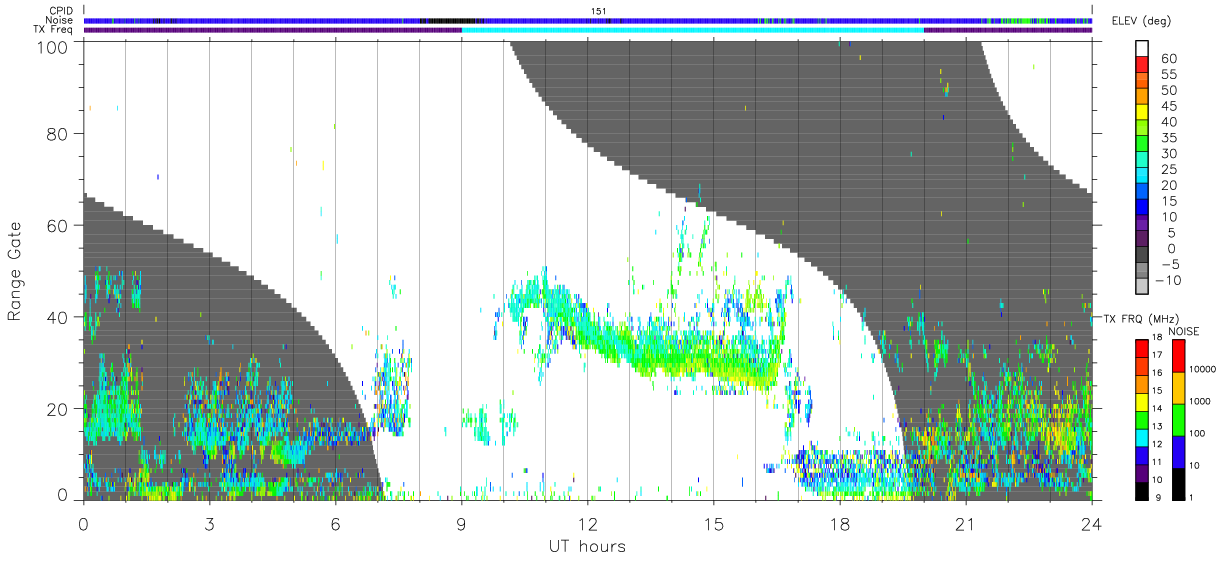Click the 100 tick label on Range Gate axis
Viewport: 1228px width, 567px height.
tap(53, 47)
